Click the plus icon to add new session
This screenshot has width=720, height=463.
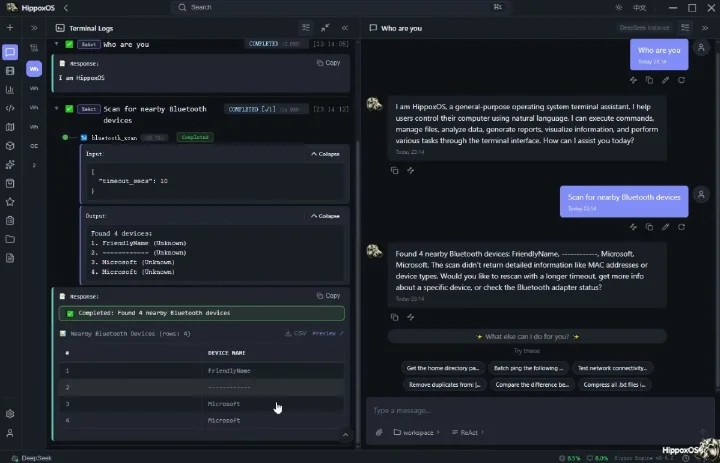click(x=10, y=28)
